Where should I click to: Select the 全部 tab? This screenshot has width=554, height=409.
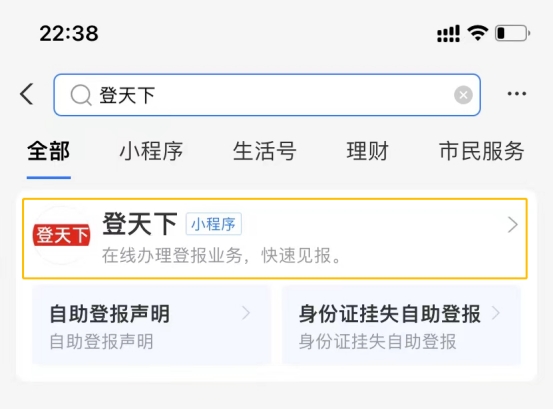click(x=49, y=151)
